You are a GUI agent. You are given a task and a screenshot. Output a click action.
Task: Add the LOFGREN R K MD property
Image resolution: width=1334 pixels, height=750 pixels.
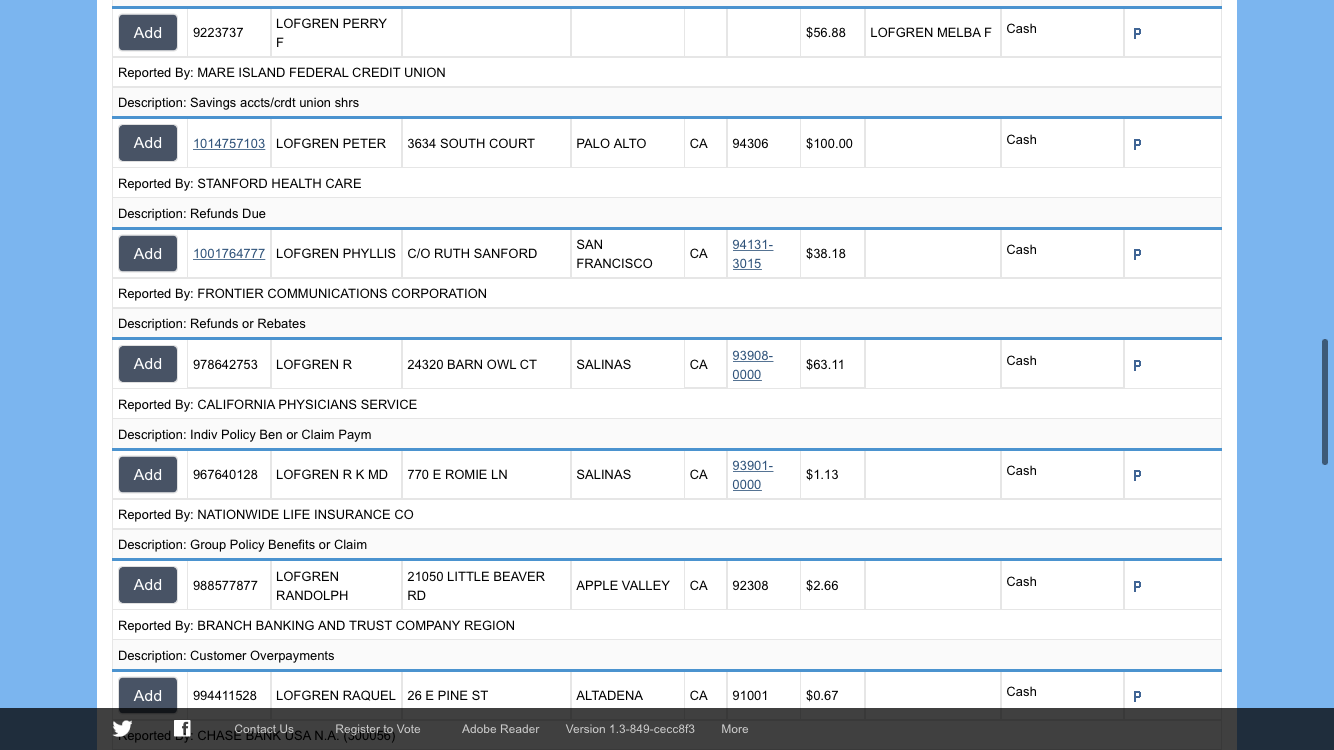pyautogui.click(x=148, y=475)
